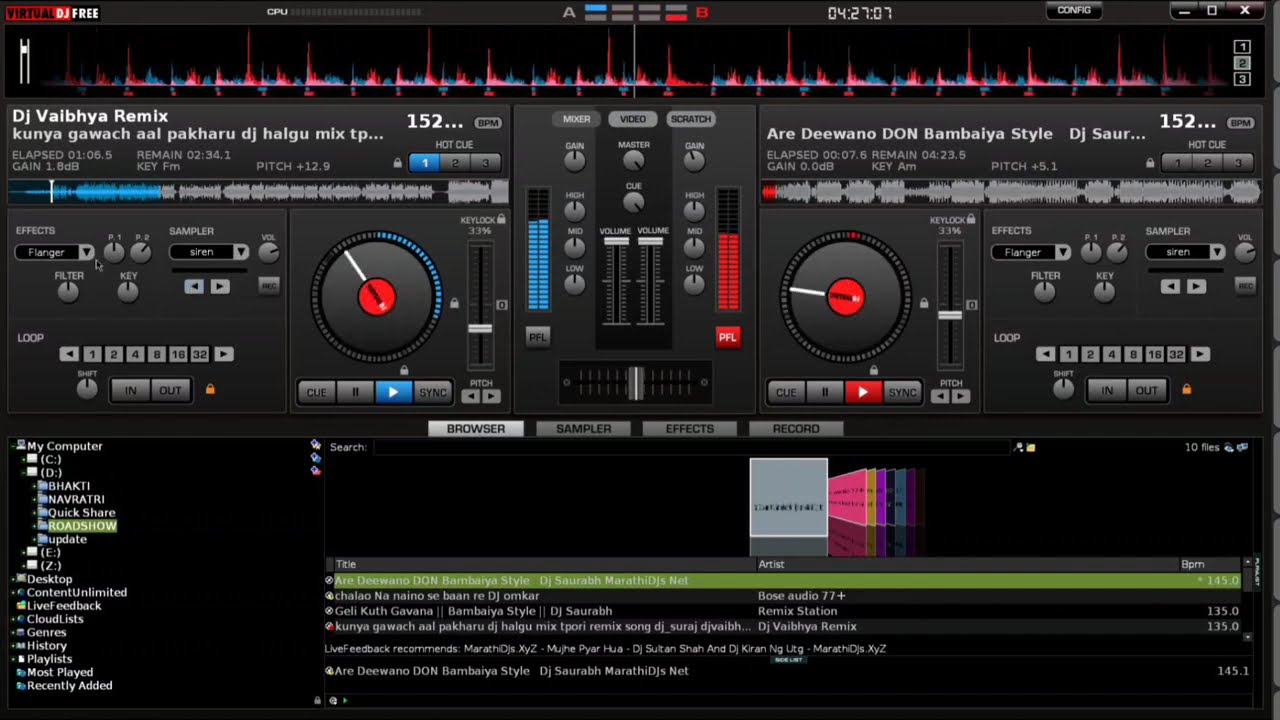Click CUE on the left deck
The height and width of the screenshot is (720, 1280).
(x=316, y=392)
